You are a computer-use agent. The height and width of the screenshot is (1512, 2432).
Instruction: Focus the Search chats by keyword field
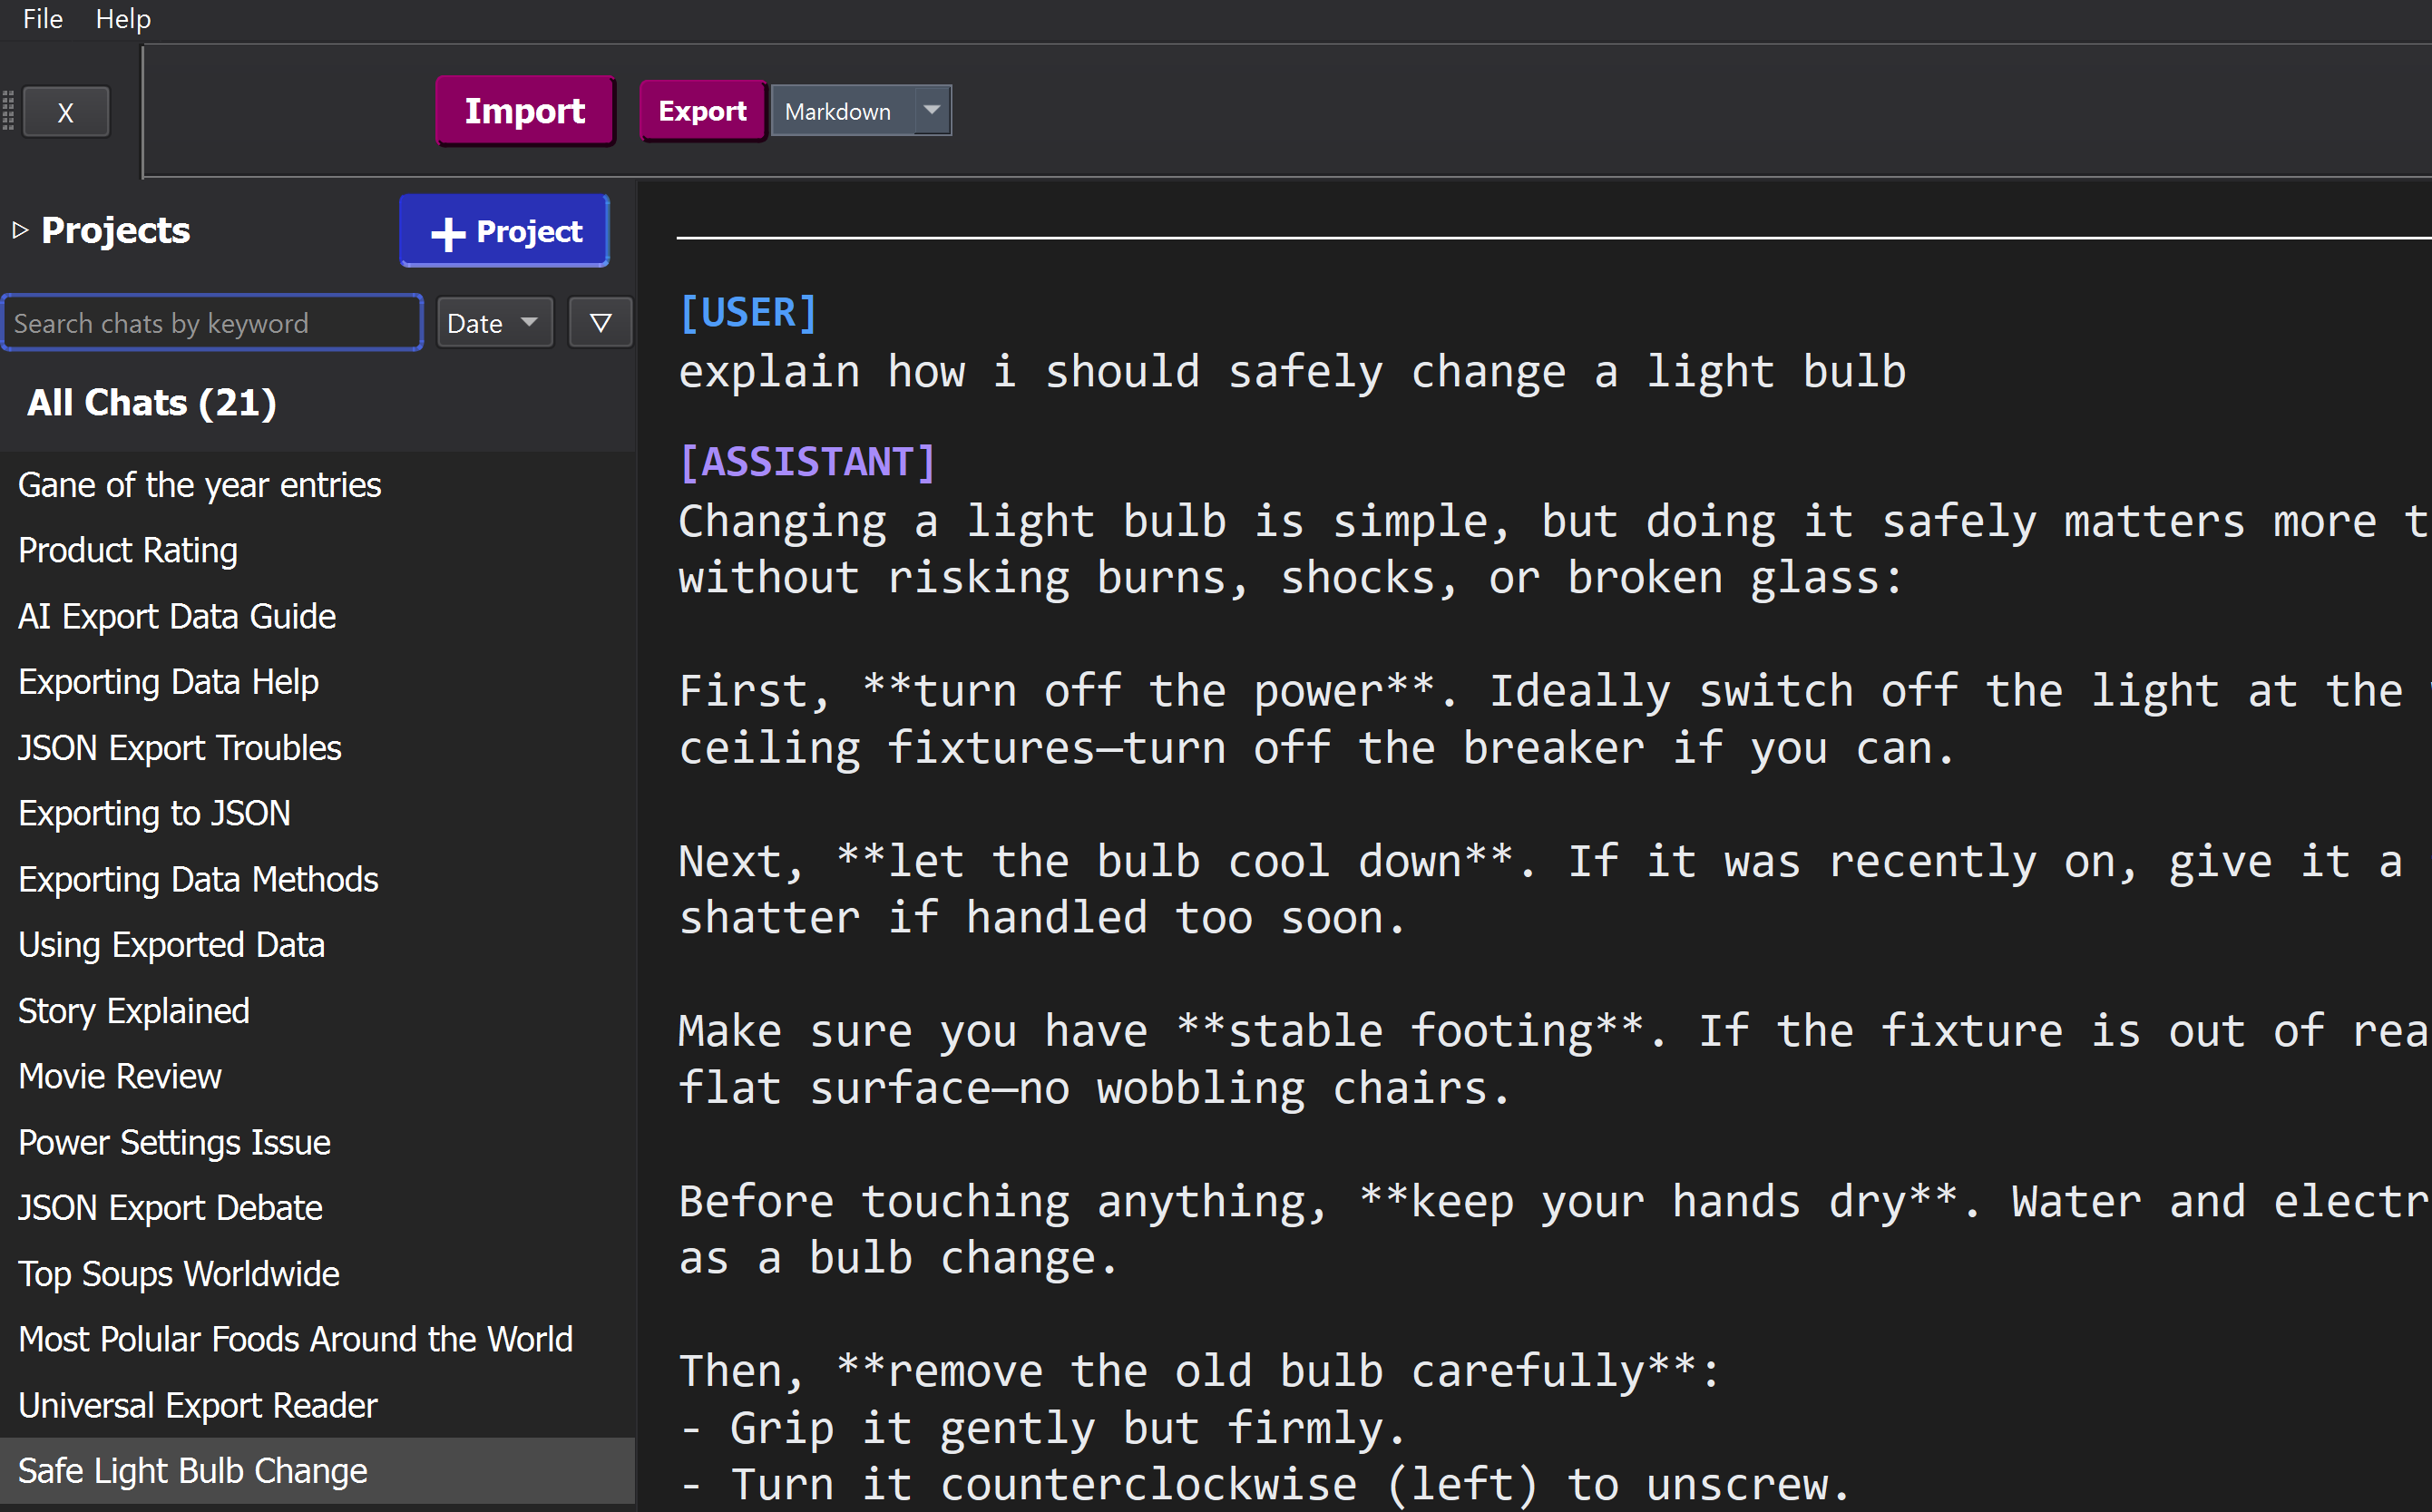click(x=213, y=323)
